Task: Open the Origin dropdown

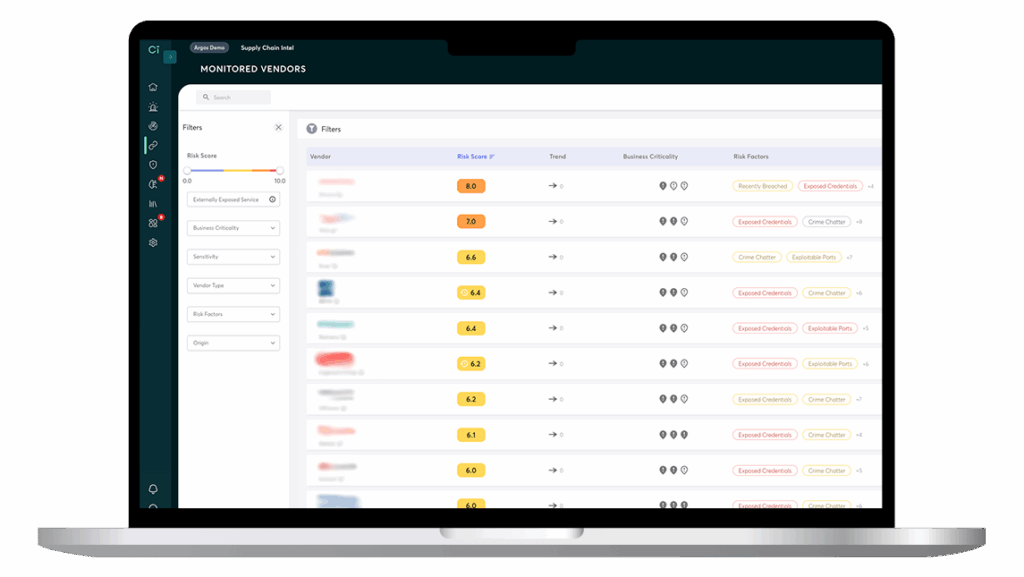Action: [233, 343]
